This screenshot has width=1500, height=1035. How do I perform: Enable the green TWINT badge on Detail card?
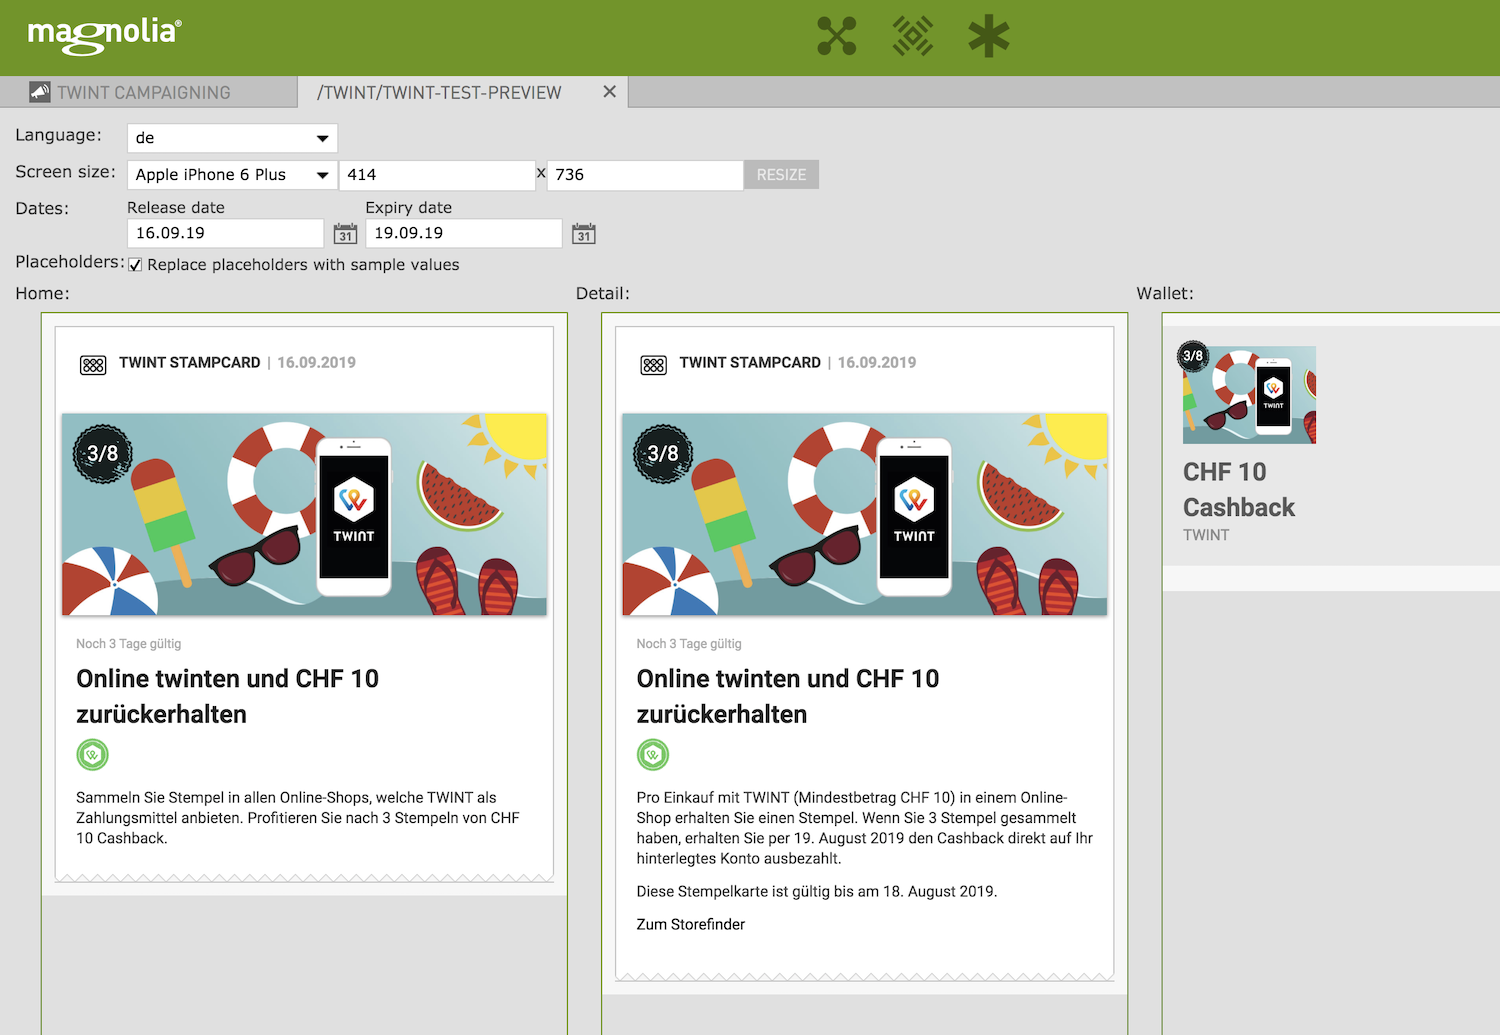click(652, 755)
